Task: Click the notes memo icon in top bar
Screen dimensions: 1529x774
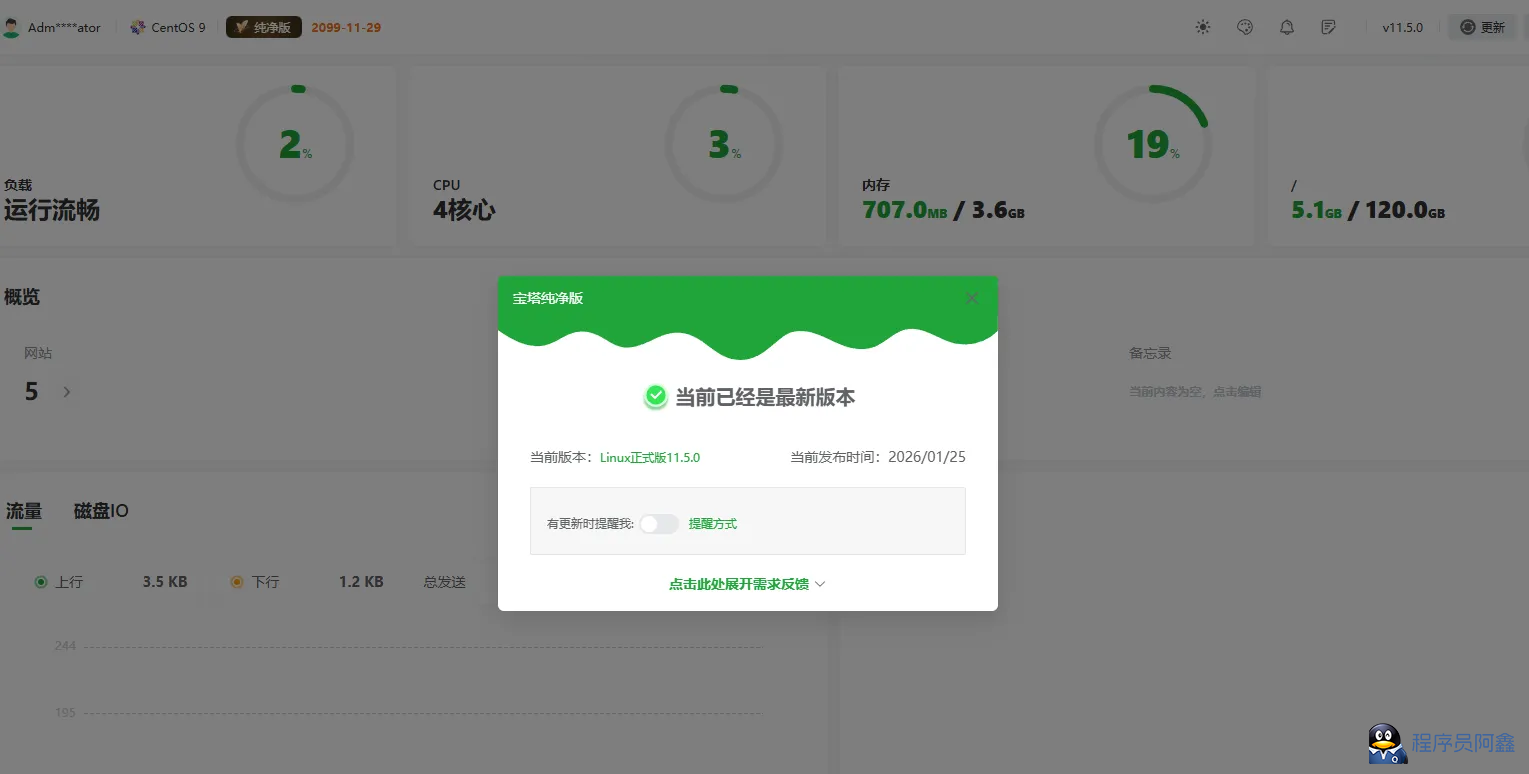Action: click(x=1328, y=27)
